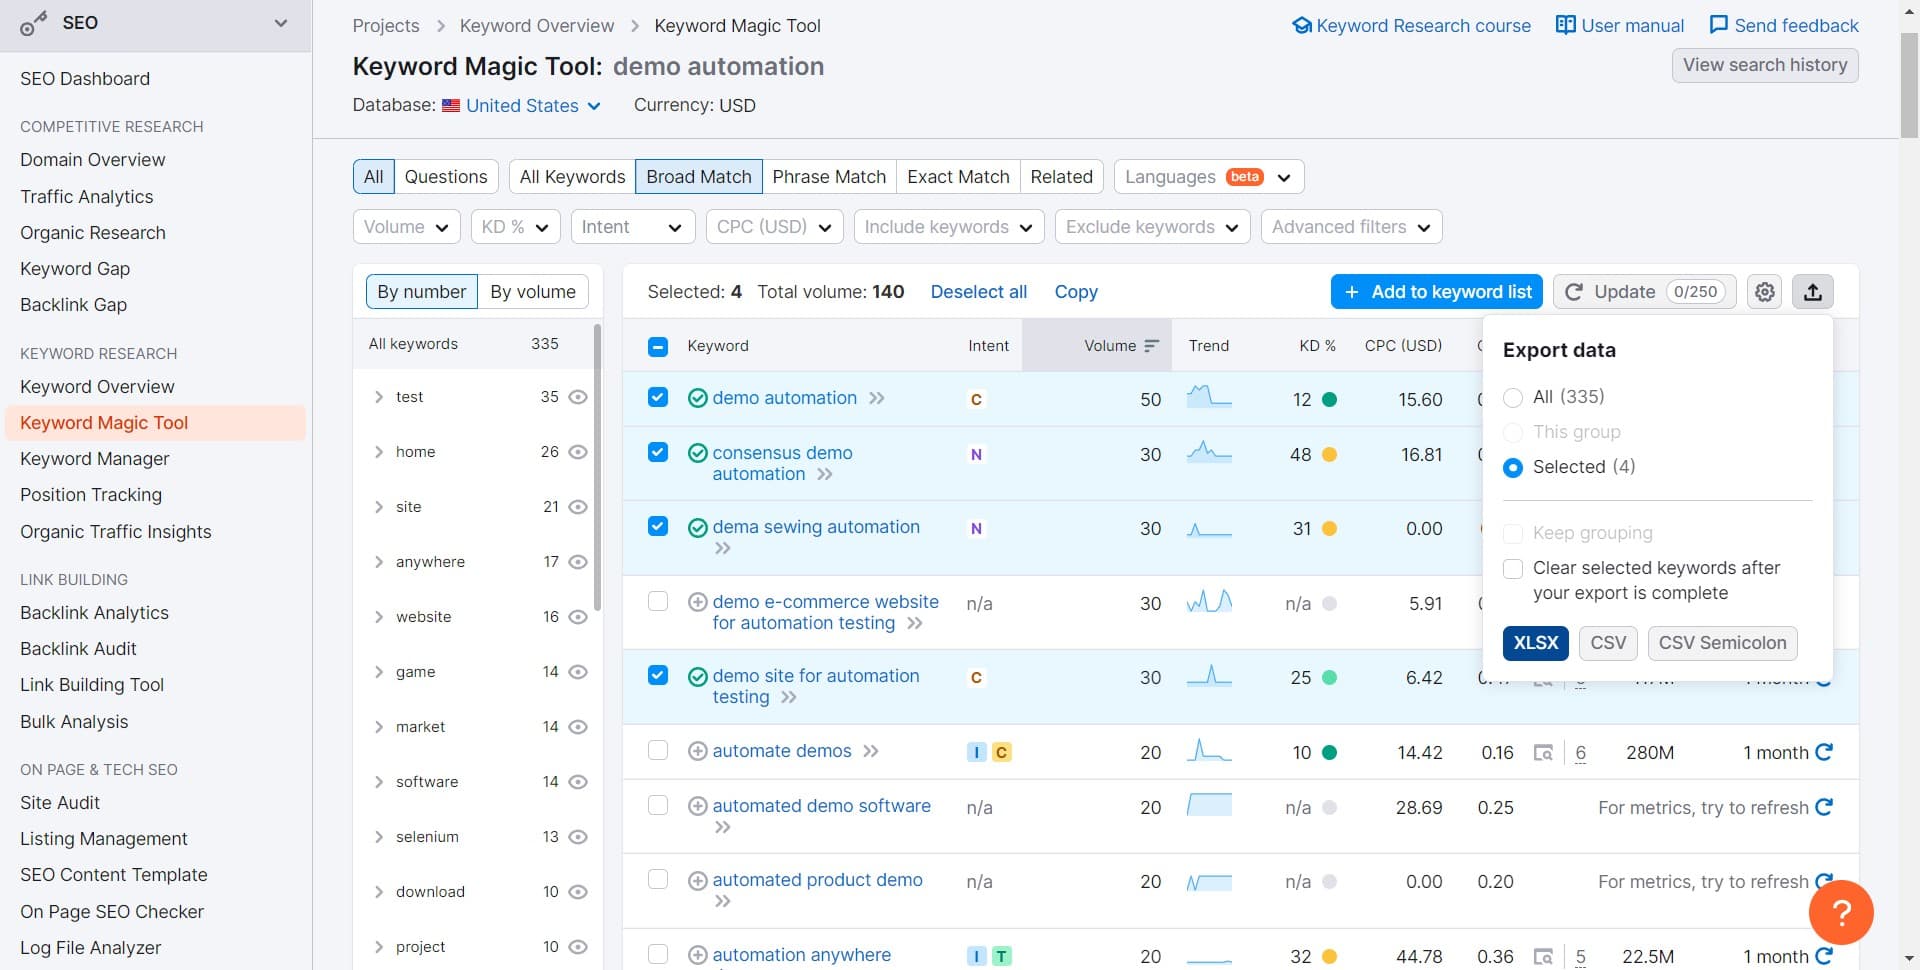Select the All (335) export radio option
This screenshot has height=970, width=1920.
pos(1513,397)
